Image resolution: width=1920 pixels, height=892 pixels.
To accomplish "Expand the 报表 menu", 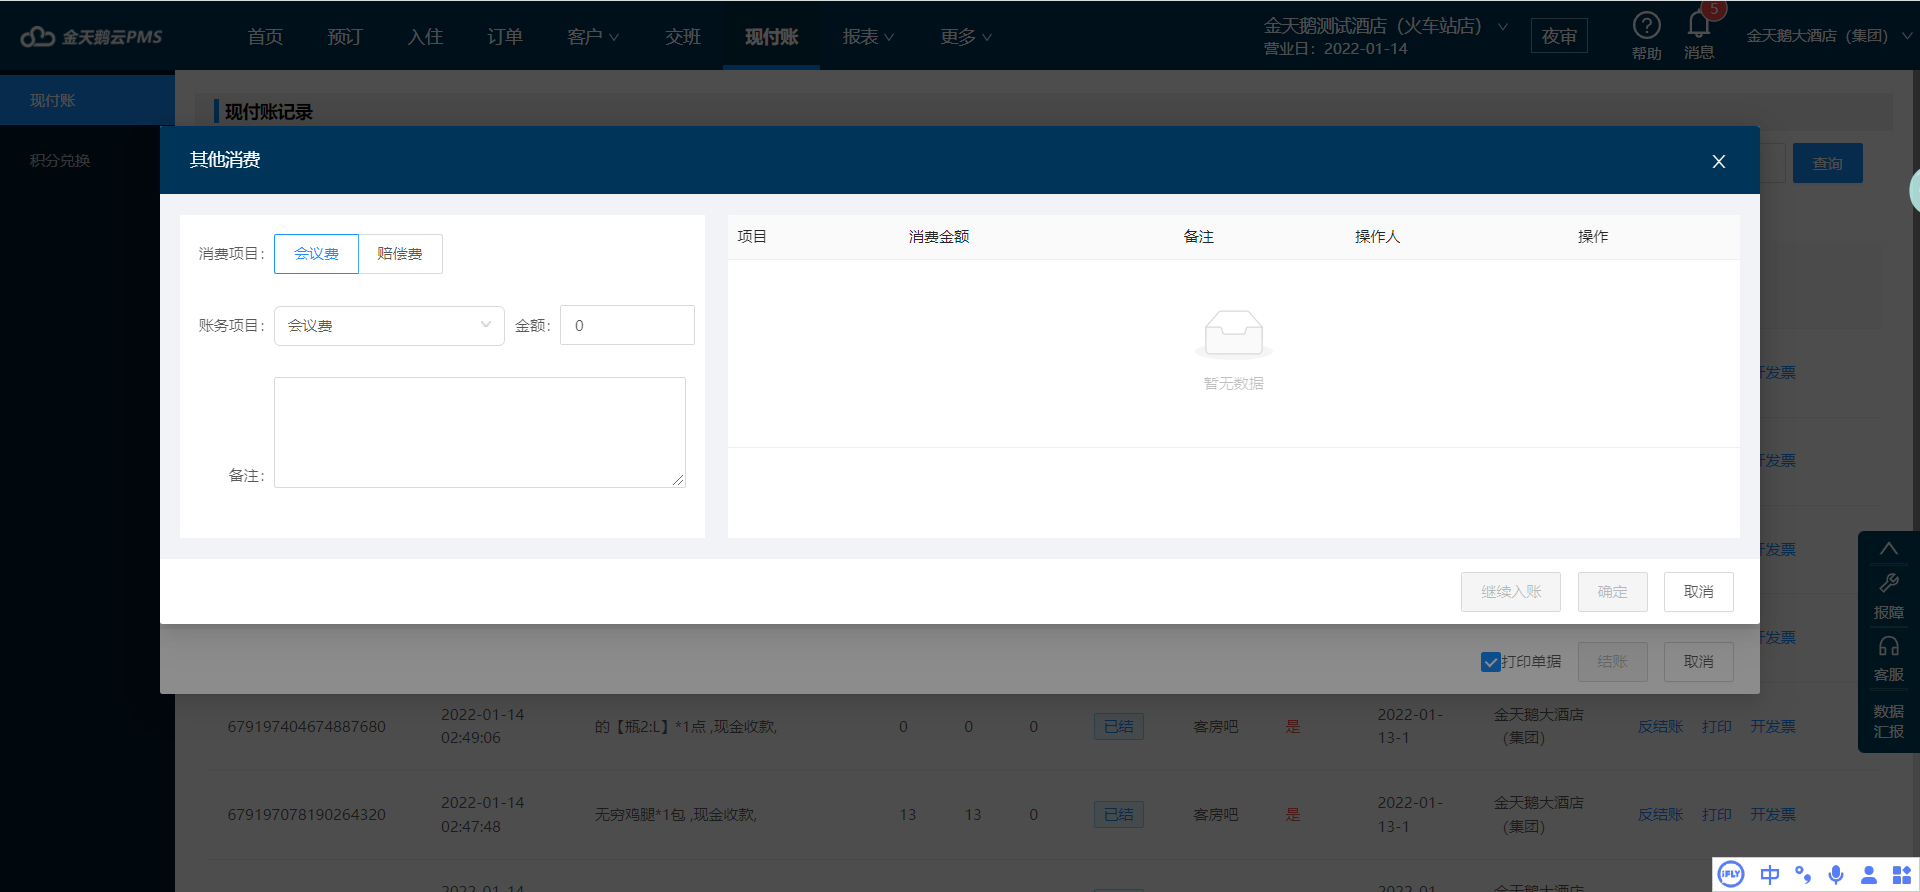I will (868, 37).
